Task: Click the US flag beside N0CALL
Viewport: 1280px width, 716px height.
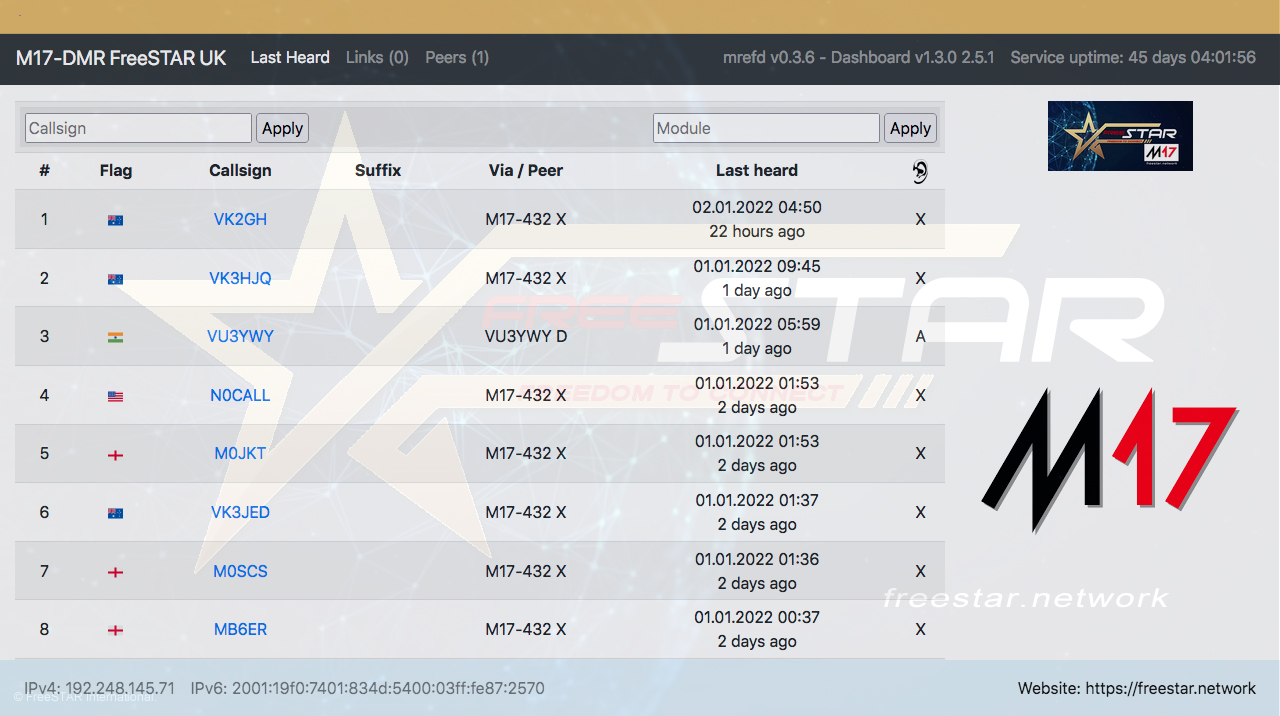Action: coord(116,396)
